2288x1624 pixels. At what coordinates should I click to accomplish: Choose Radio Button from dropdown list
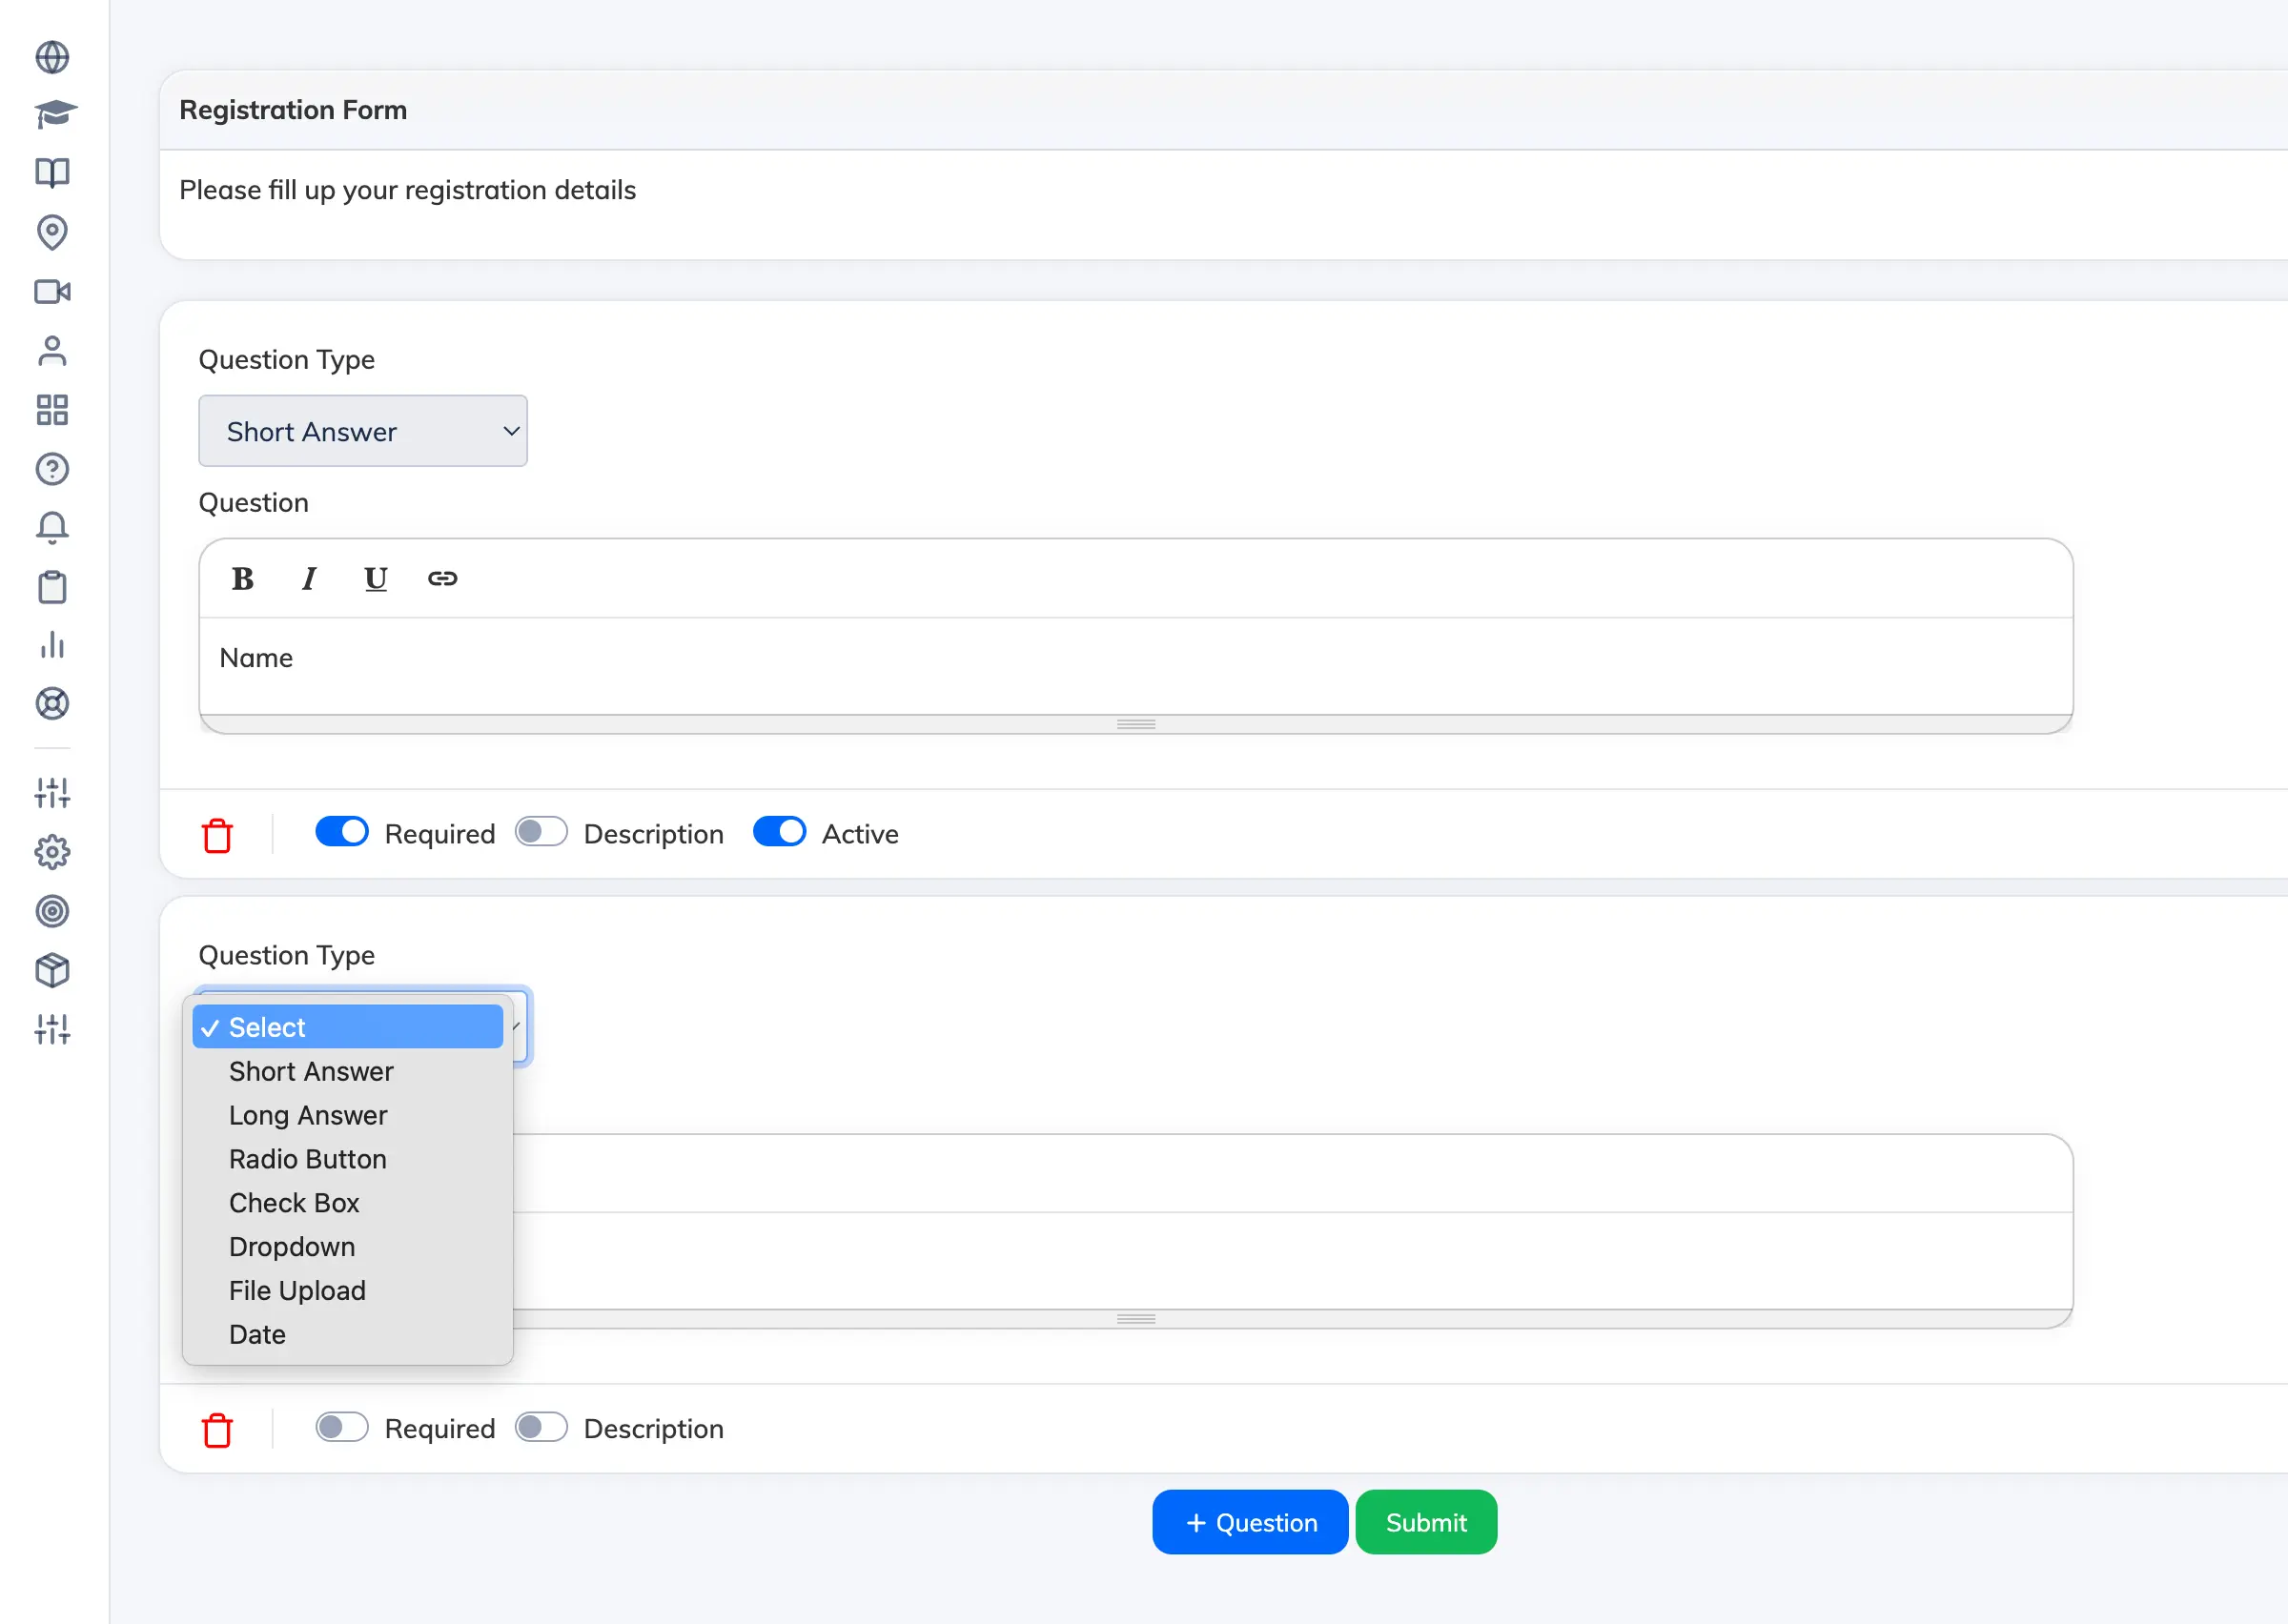click(307, 1159)
